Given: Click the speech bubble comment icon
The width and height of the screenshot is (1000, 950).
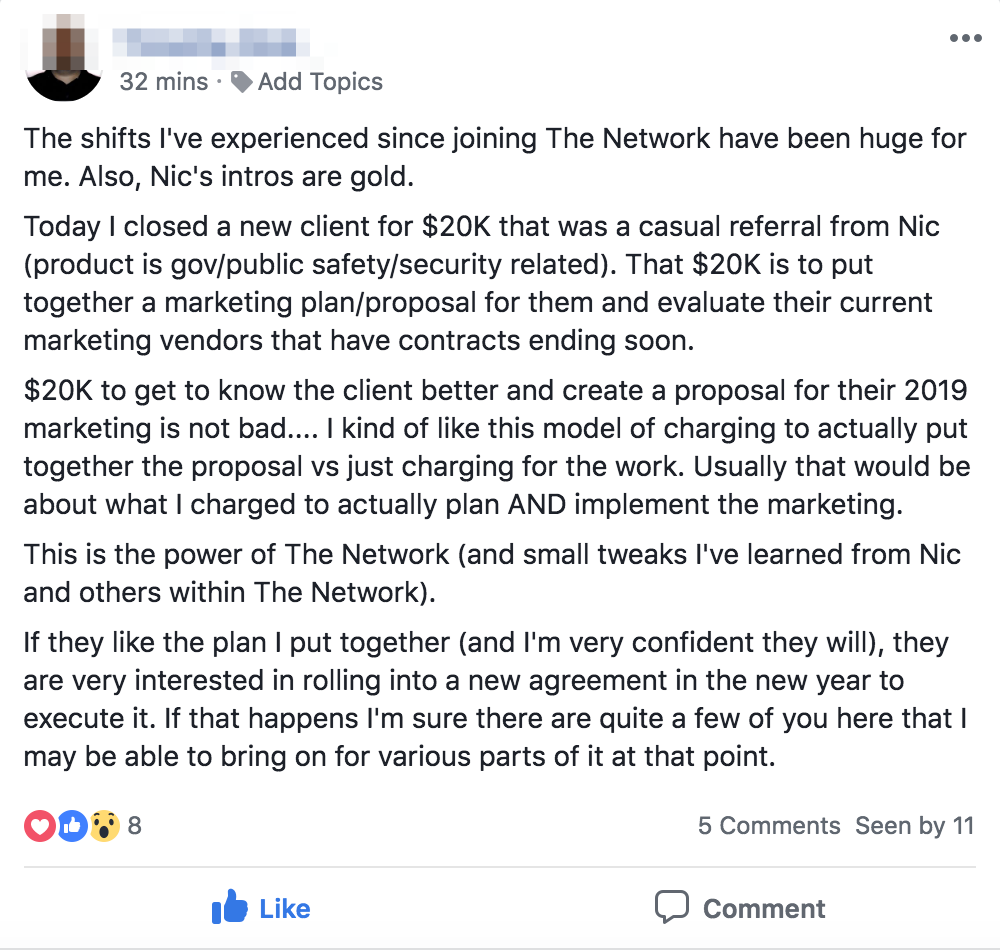Looking at the screenshot, I should pos(672,907).
